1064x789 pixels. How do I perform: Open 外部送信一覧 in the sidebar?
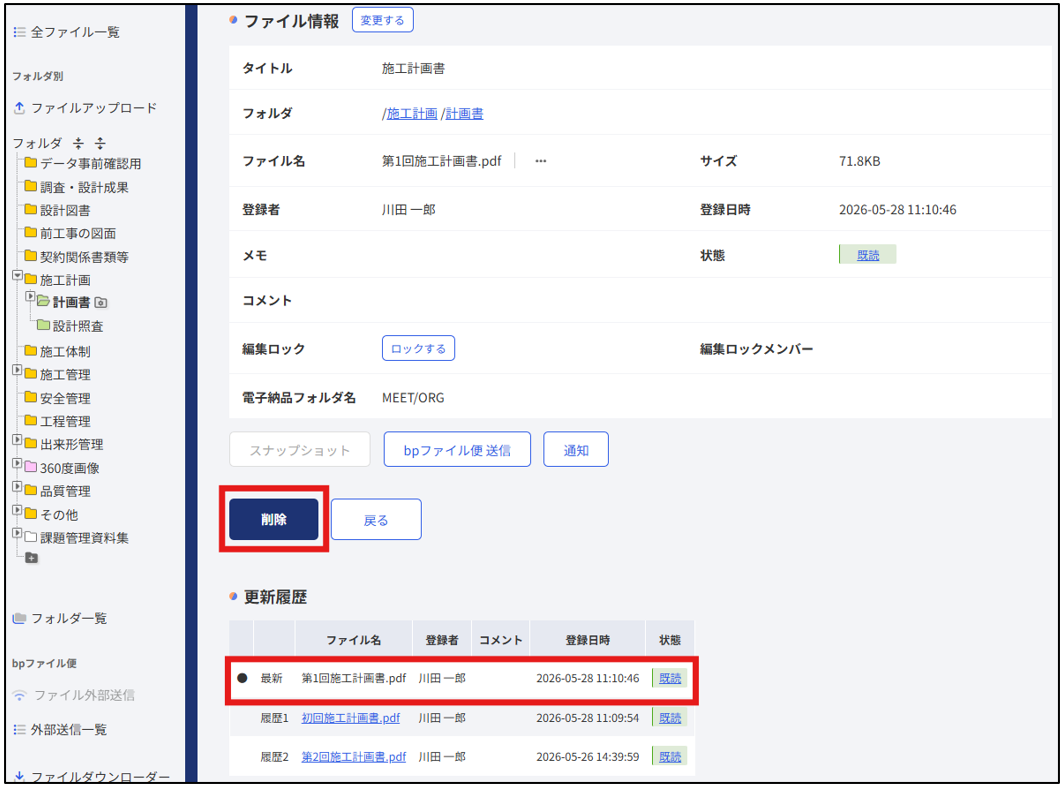pos(69,730)
